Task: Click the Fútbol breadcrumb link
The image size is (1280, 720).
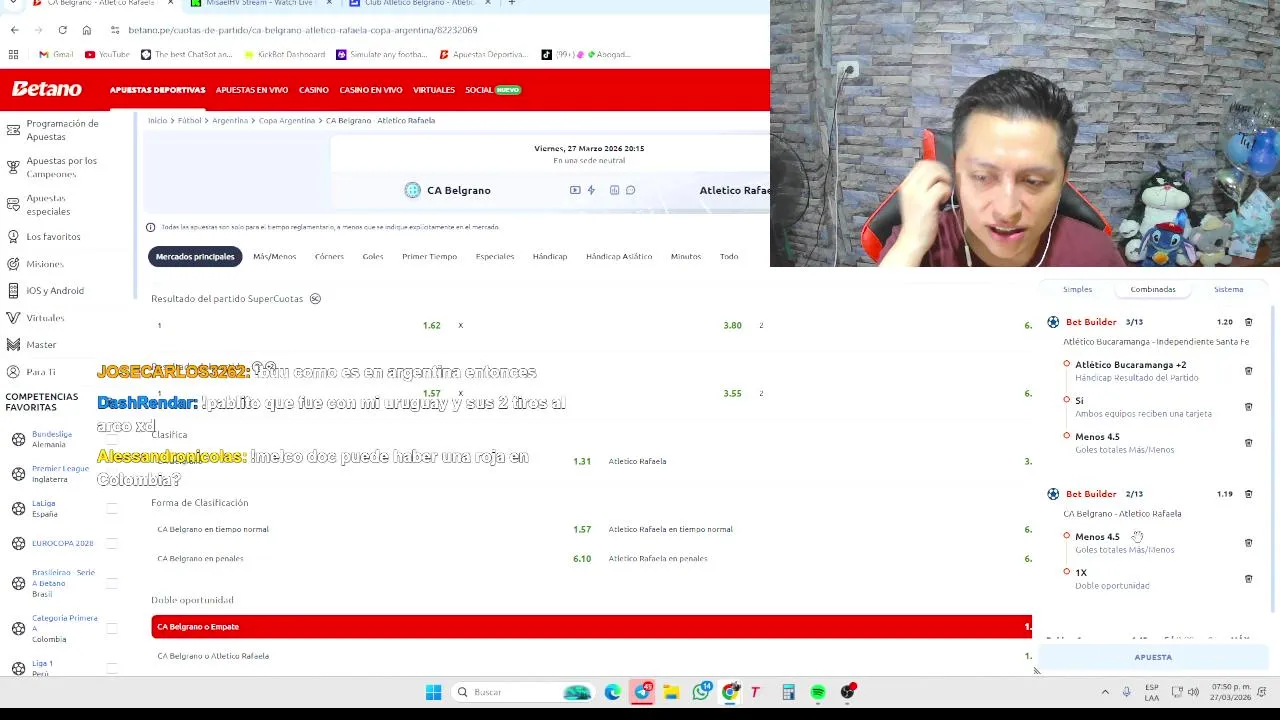Action: point(190,121)
